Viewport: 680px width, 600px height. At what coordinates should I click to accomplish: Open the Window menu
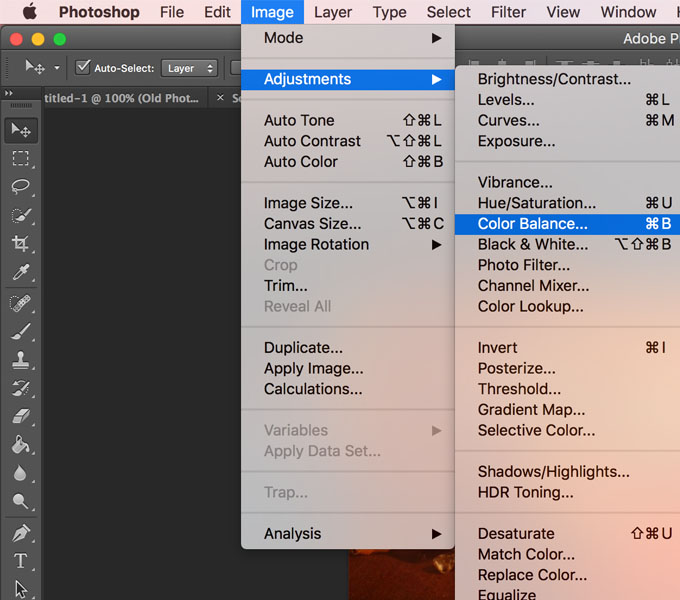[628, 12]
